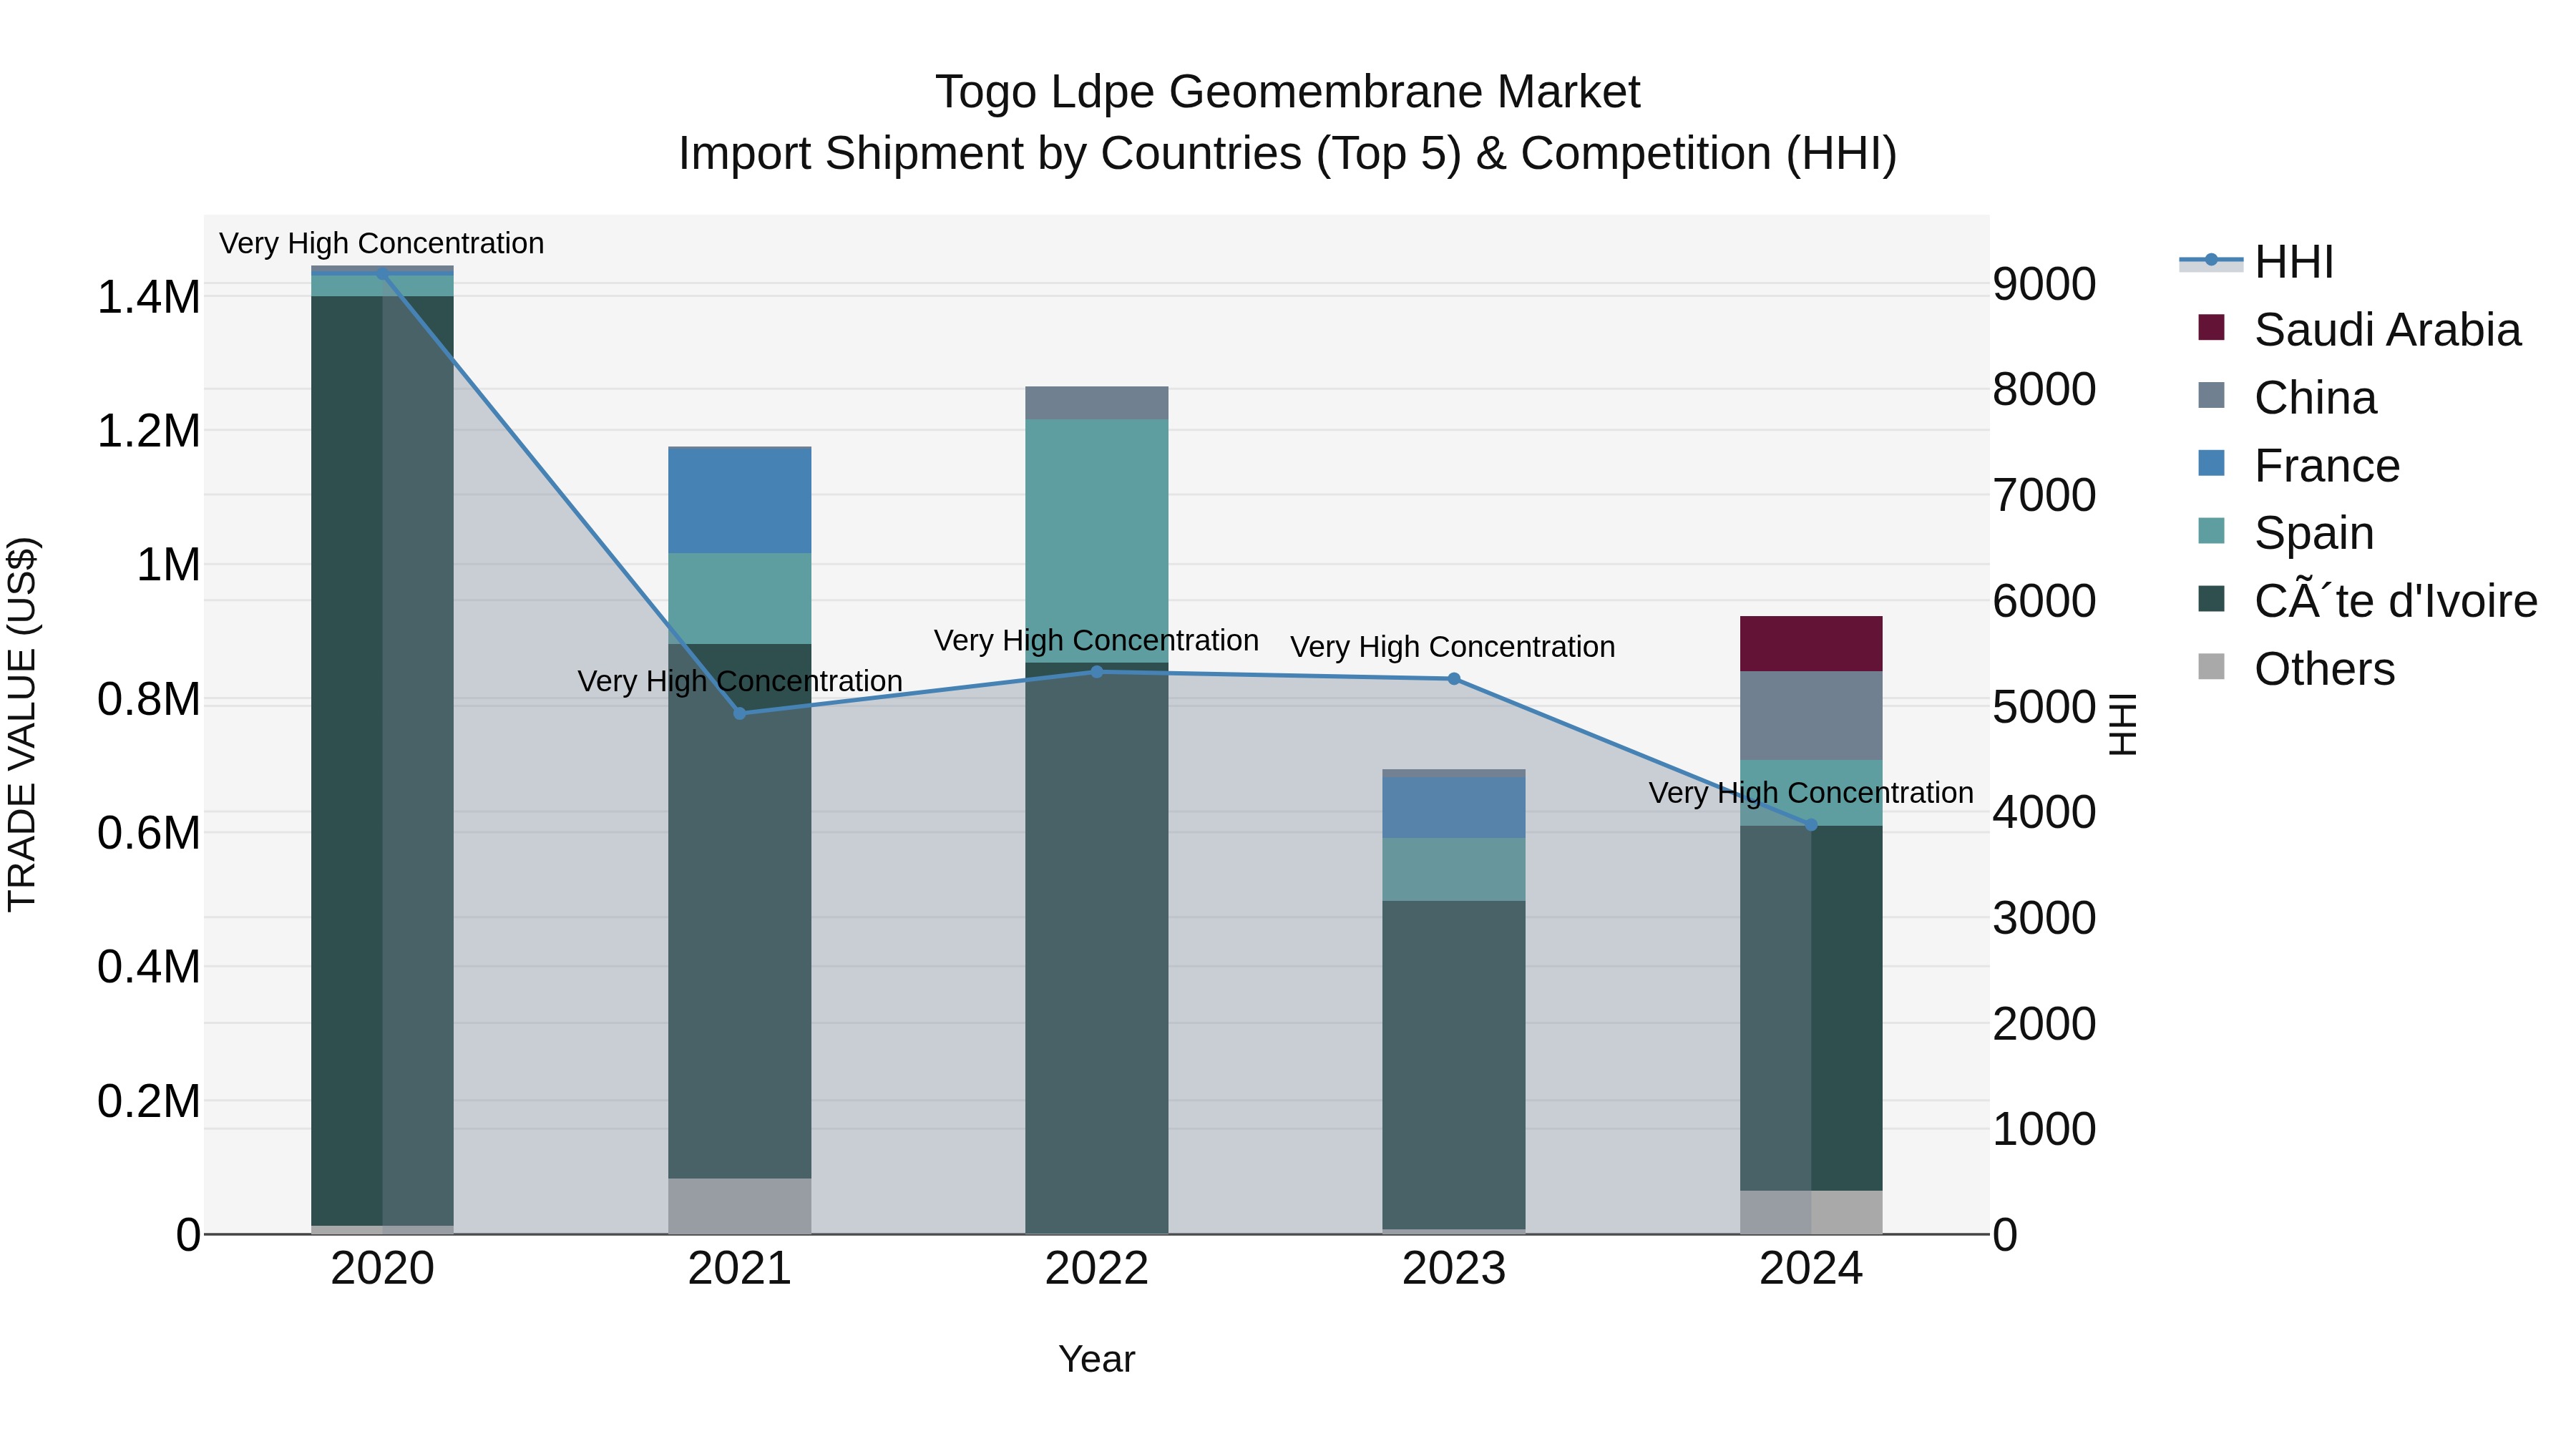
Task: Click the 4000 HHI tick label
Action: [x=2045, y=811]
